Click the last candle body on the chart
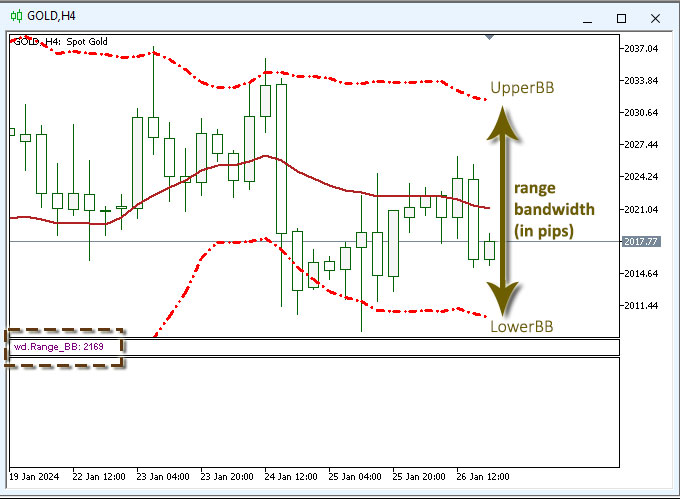The width and height of the screenshot is (680, 499). pyautogui.click(x=490, y=251)
